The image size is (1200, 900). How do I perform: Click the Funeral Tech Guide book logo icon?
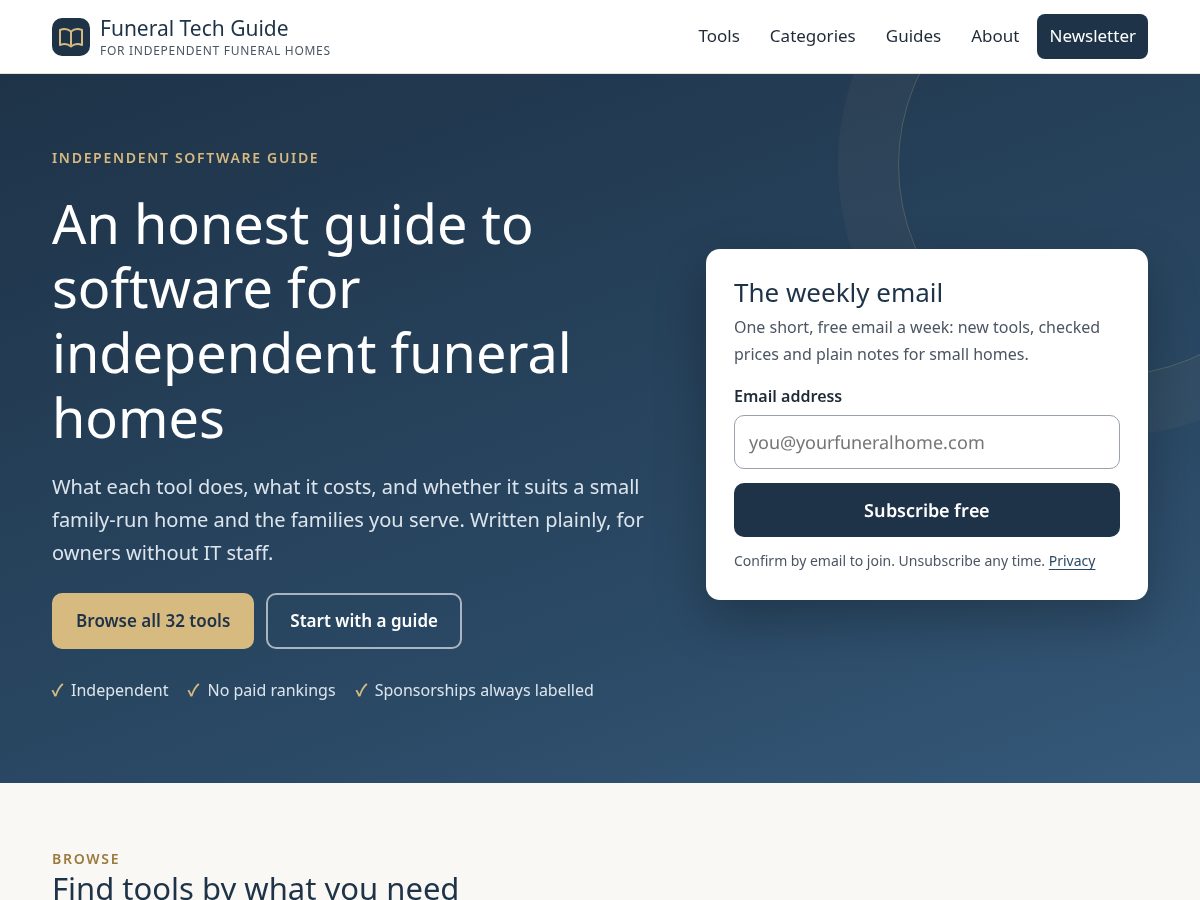(71, 37)
